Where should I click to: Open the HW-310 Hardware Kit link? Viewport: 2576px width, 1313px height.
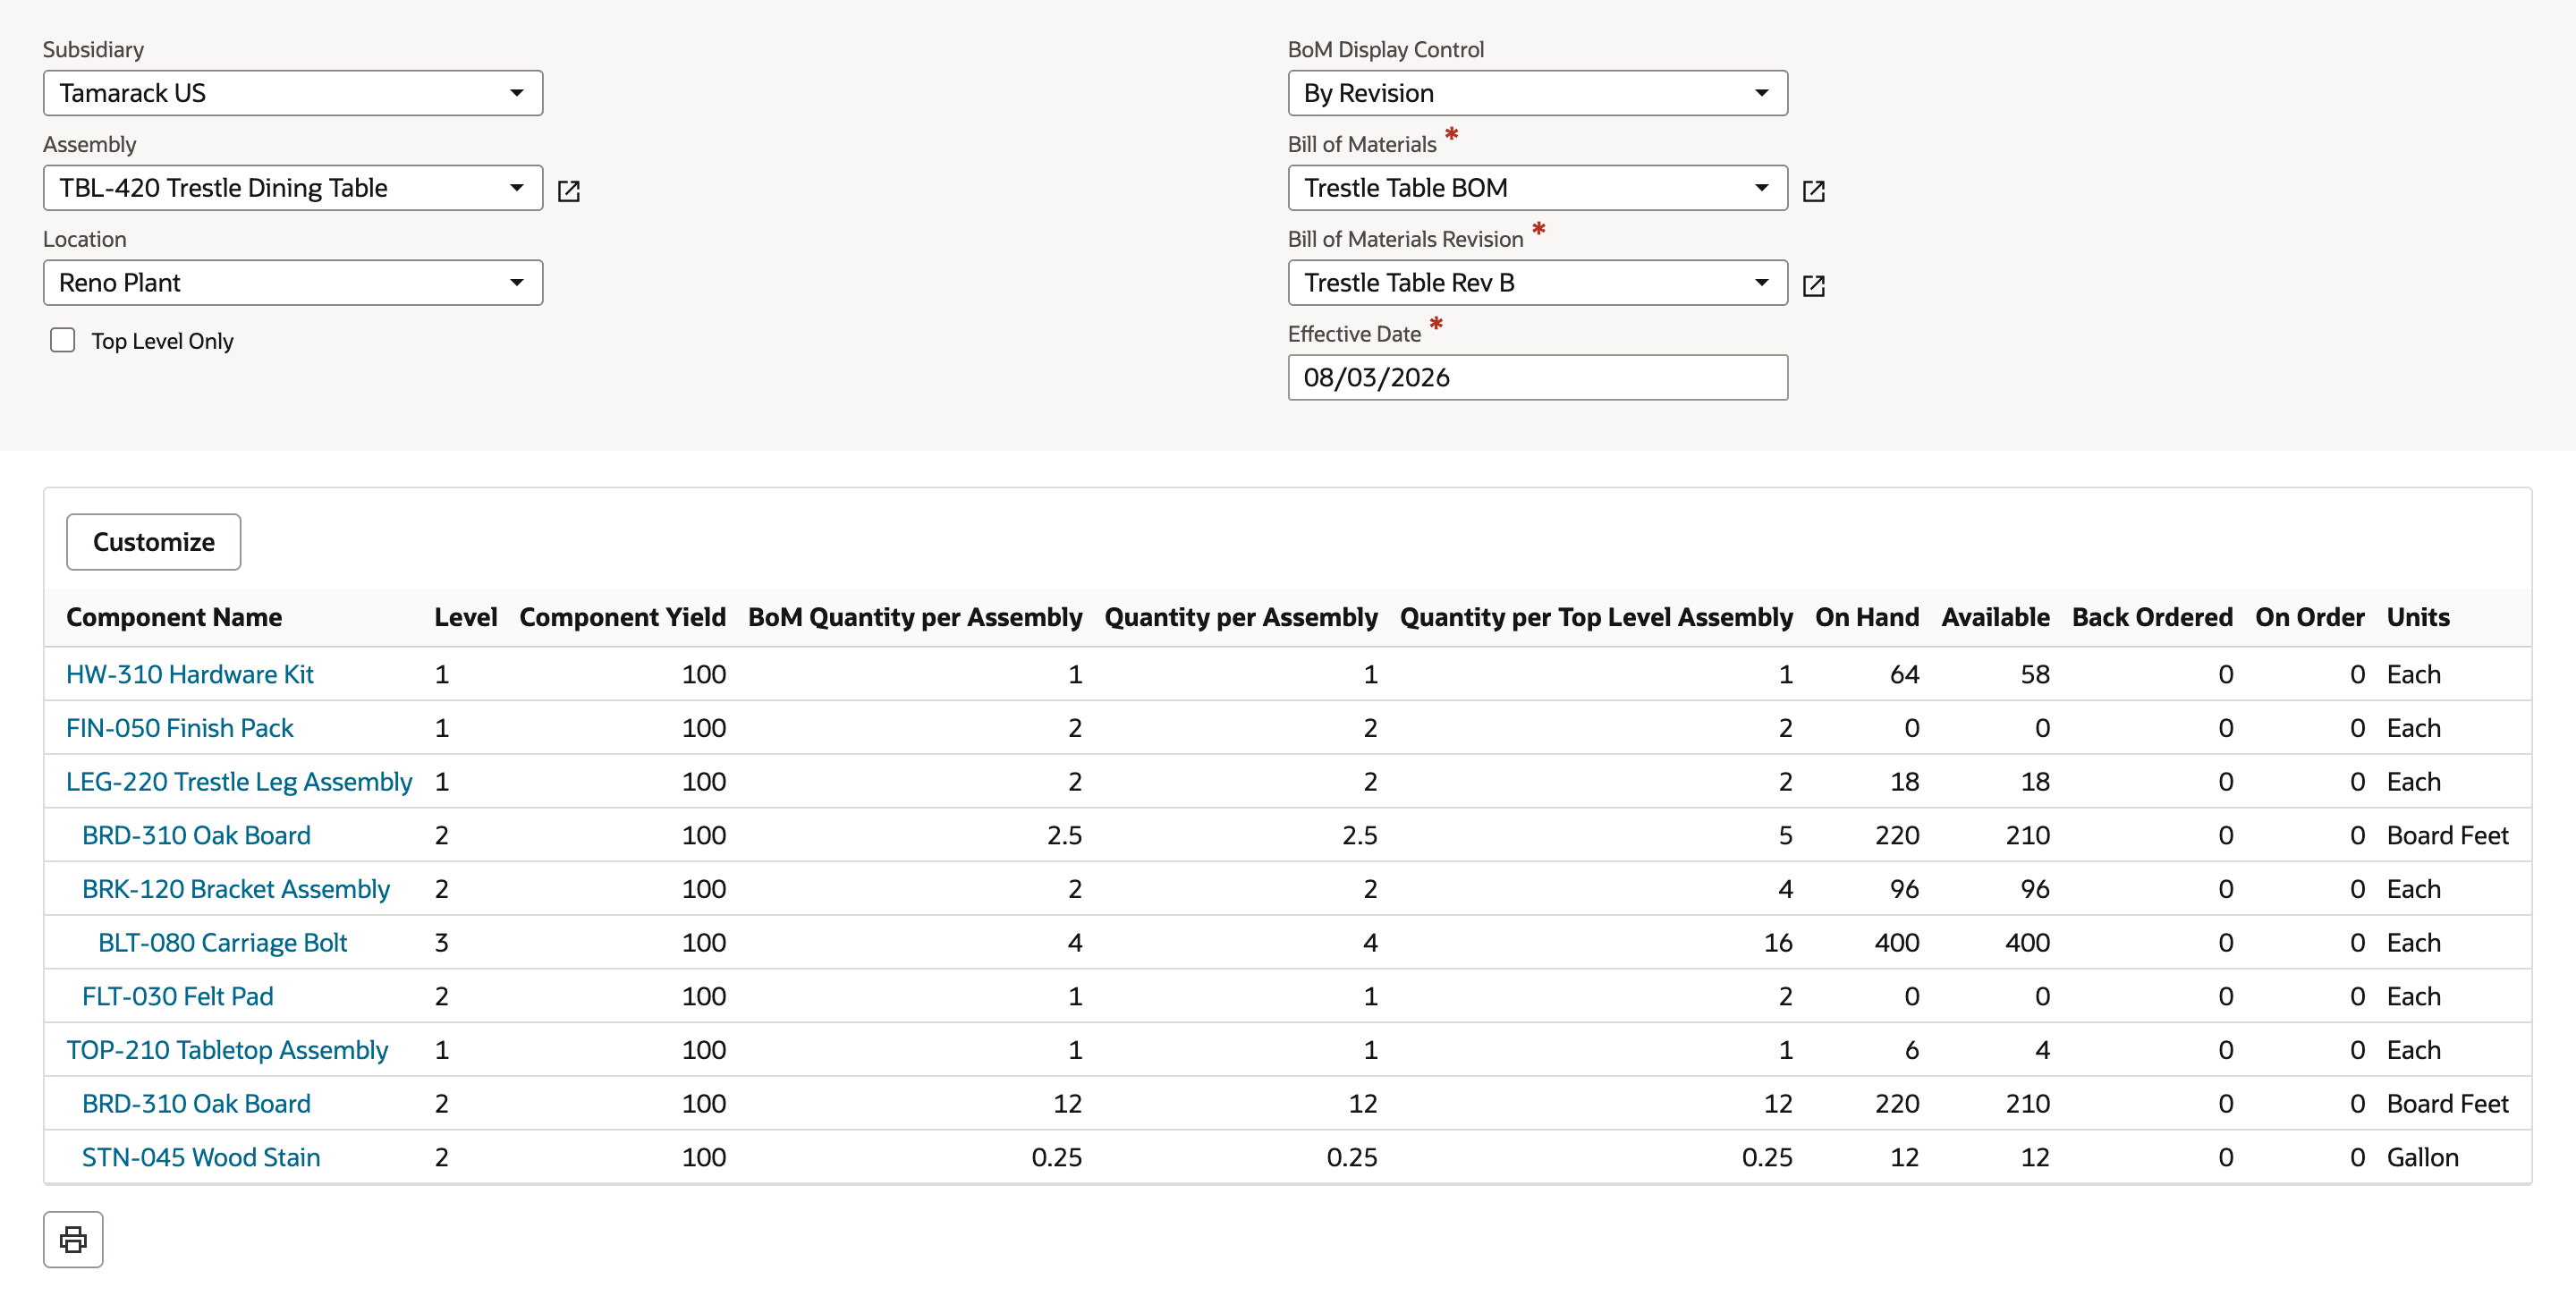tap(190, 674)
